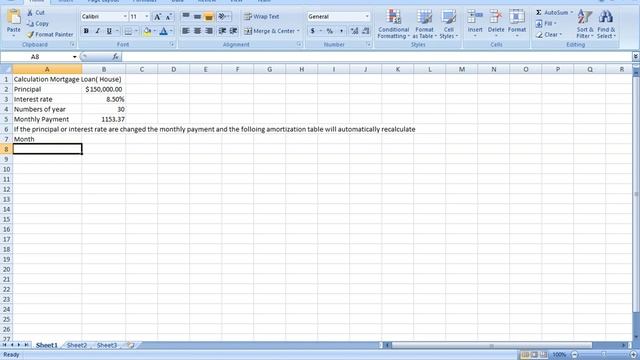The width and height of the screenshot is (640, 360).
Task: Select cell B2 with $150,000.00
Action: tap(104, 89)
